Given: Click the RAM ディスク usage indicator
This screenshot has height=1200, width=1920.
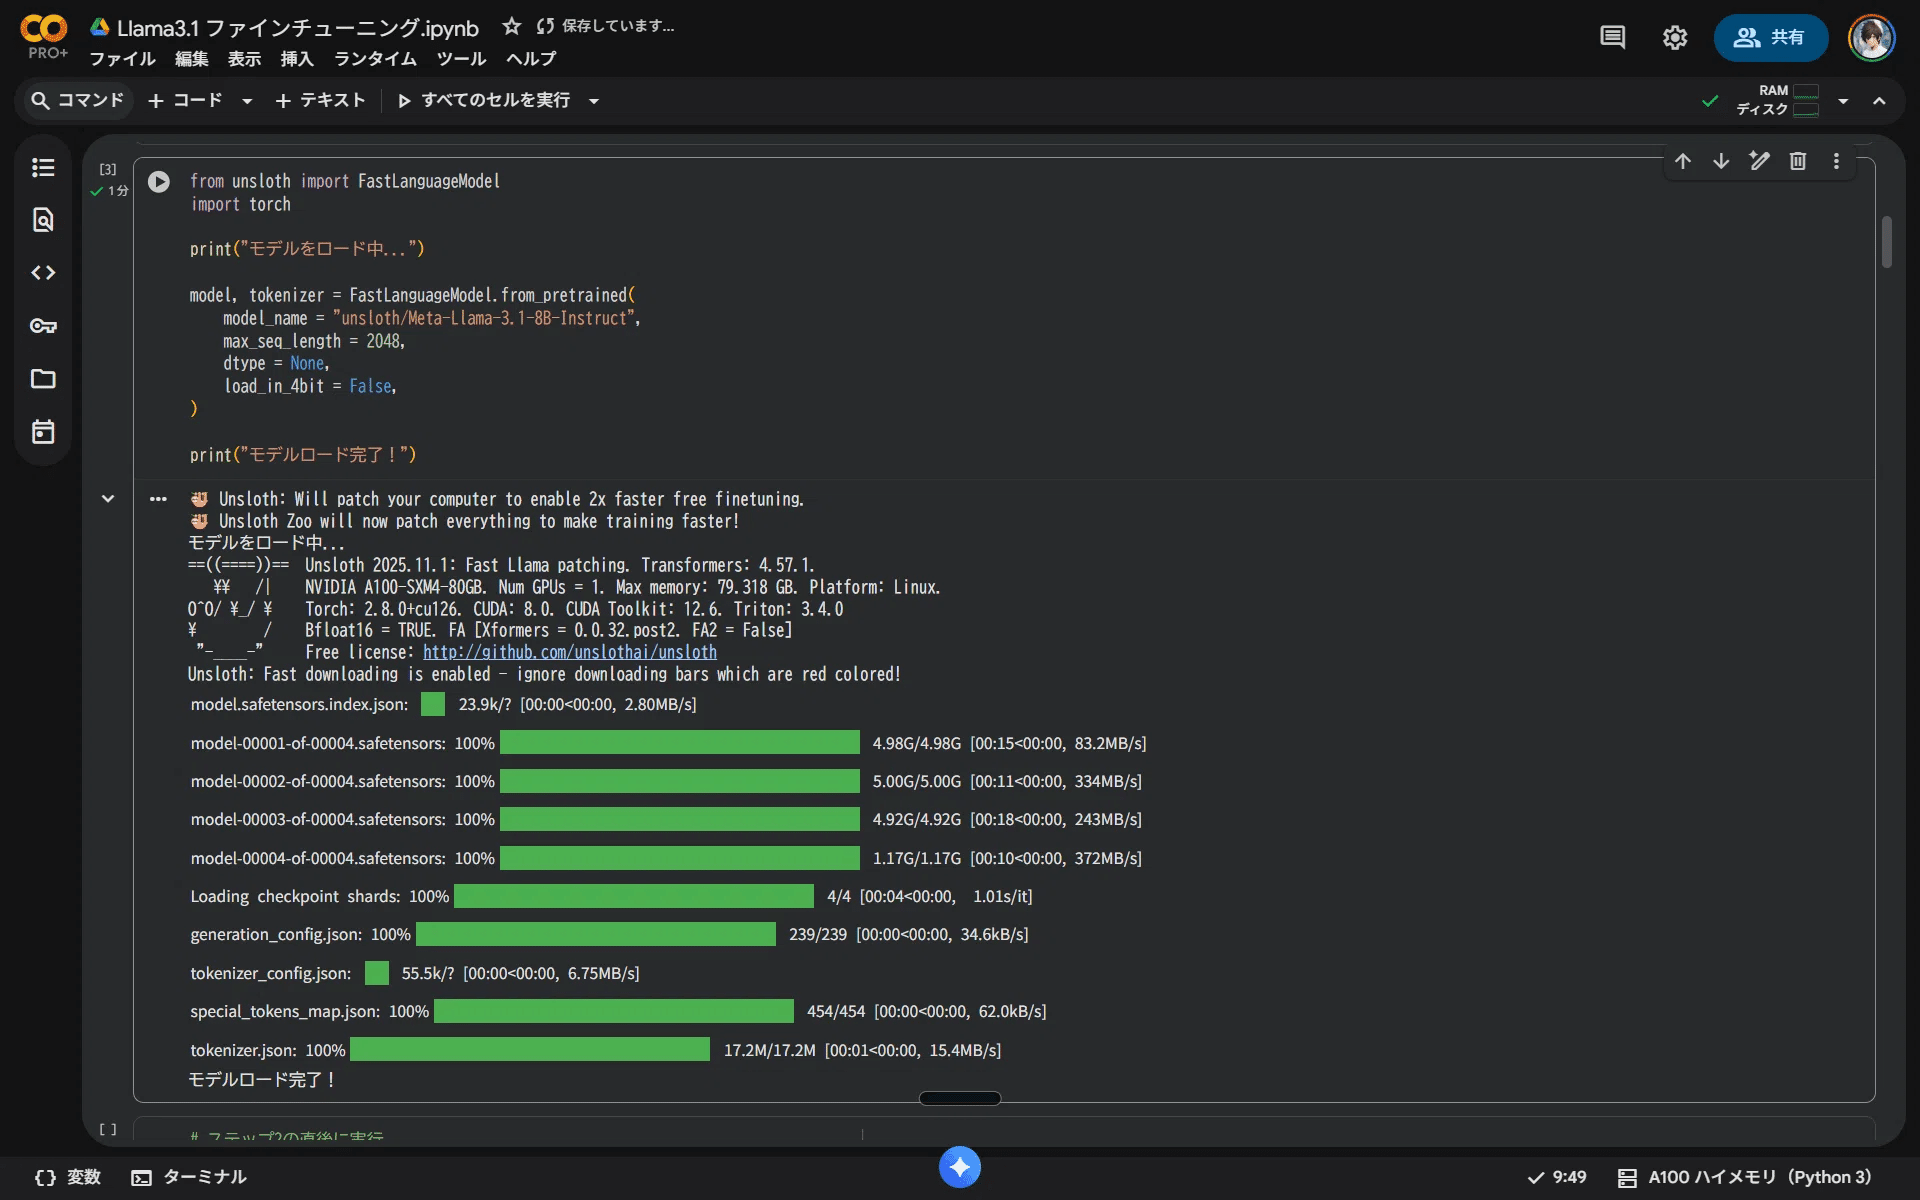Looking at the screenshot, I should pos(1777,100).
